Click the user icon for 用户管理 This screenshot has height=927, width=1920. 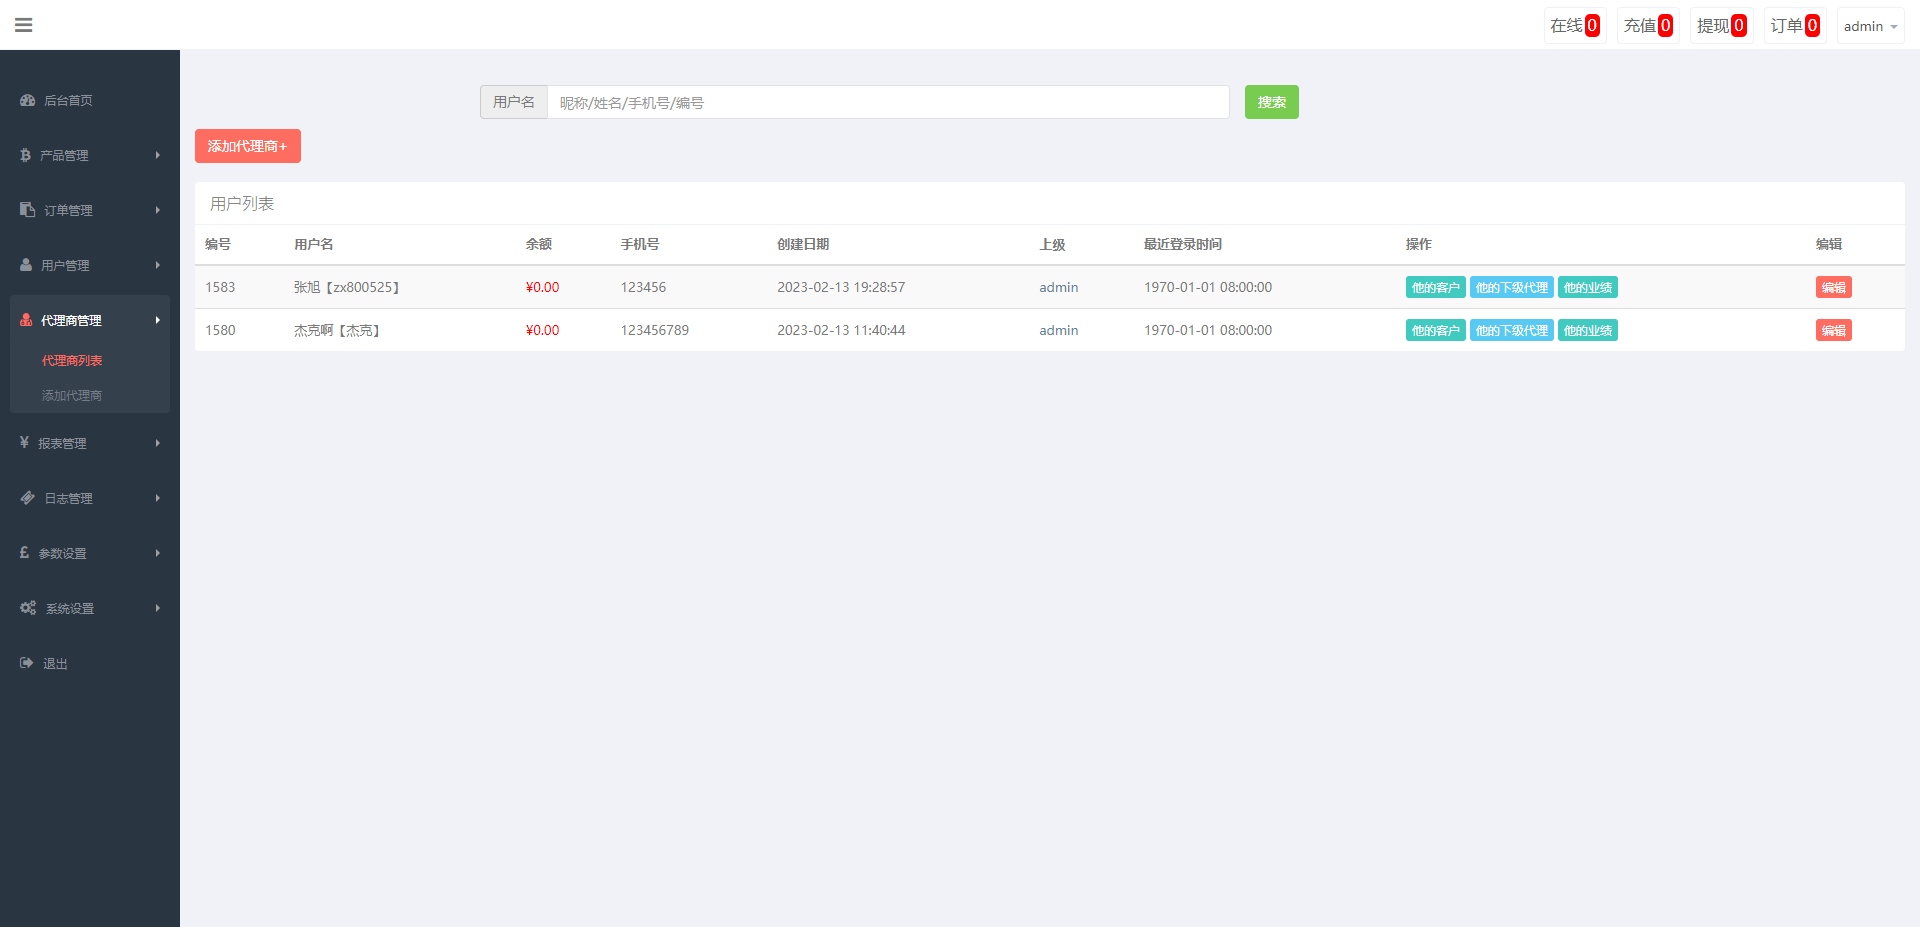(26, 265)
